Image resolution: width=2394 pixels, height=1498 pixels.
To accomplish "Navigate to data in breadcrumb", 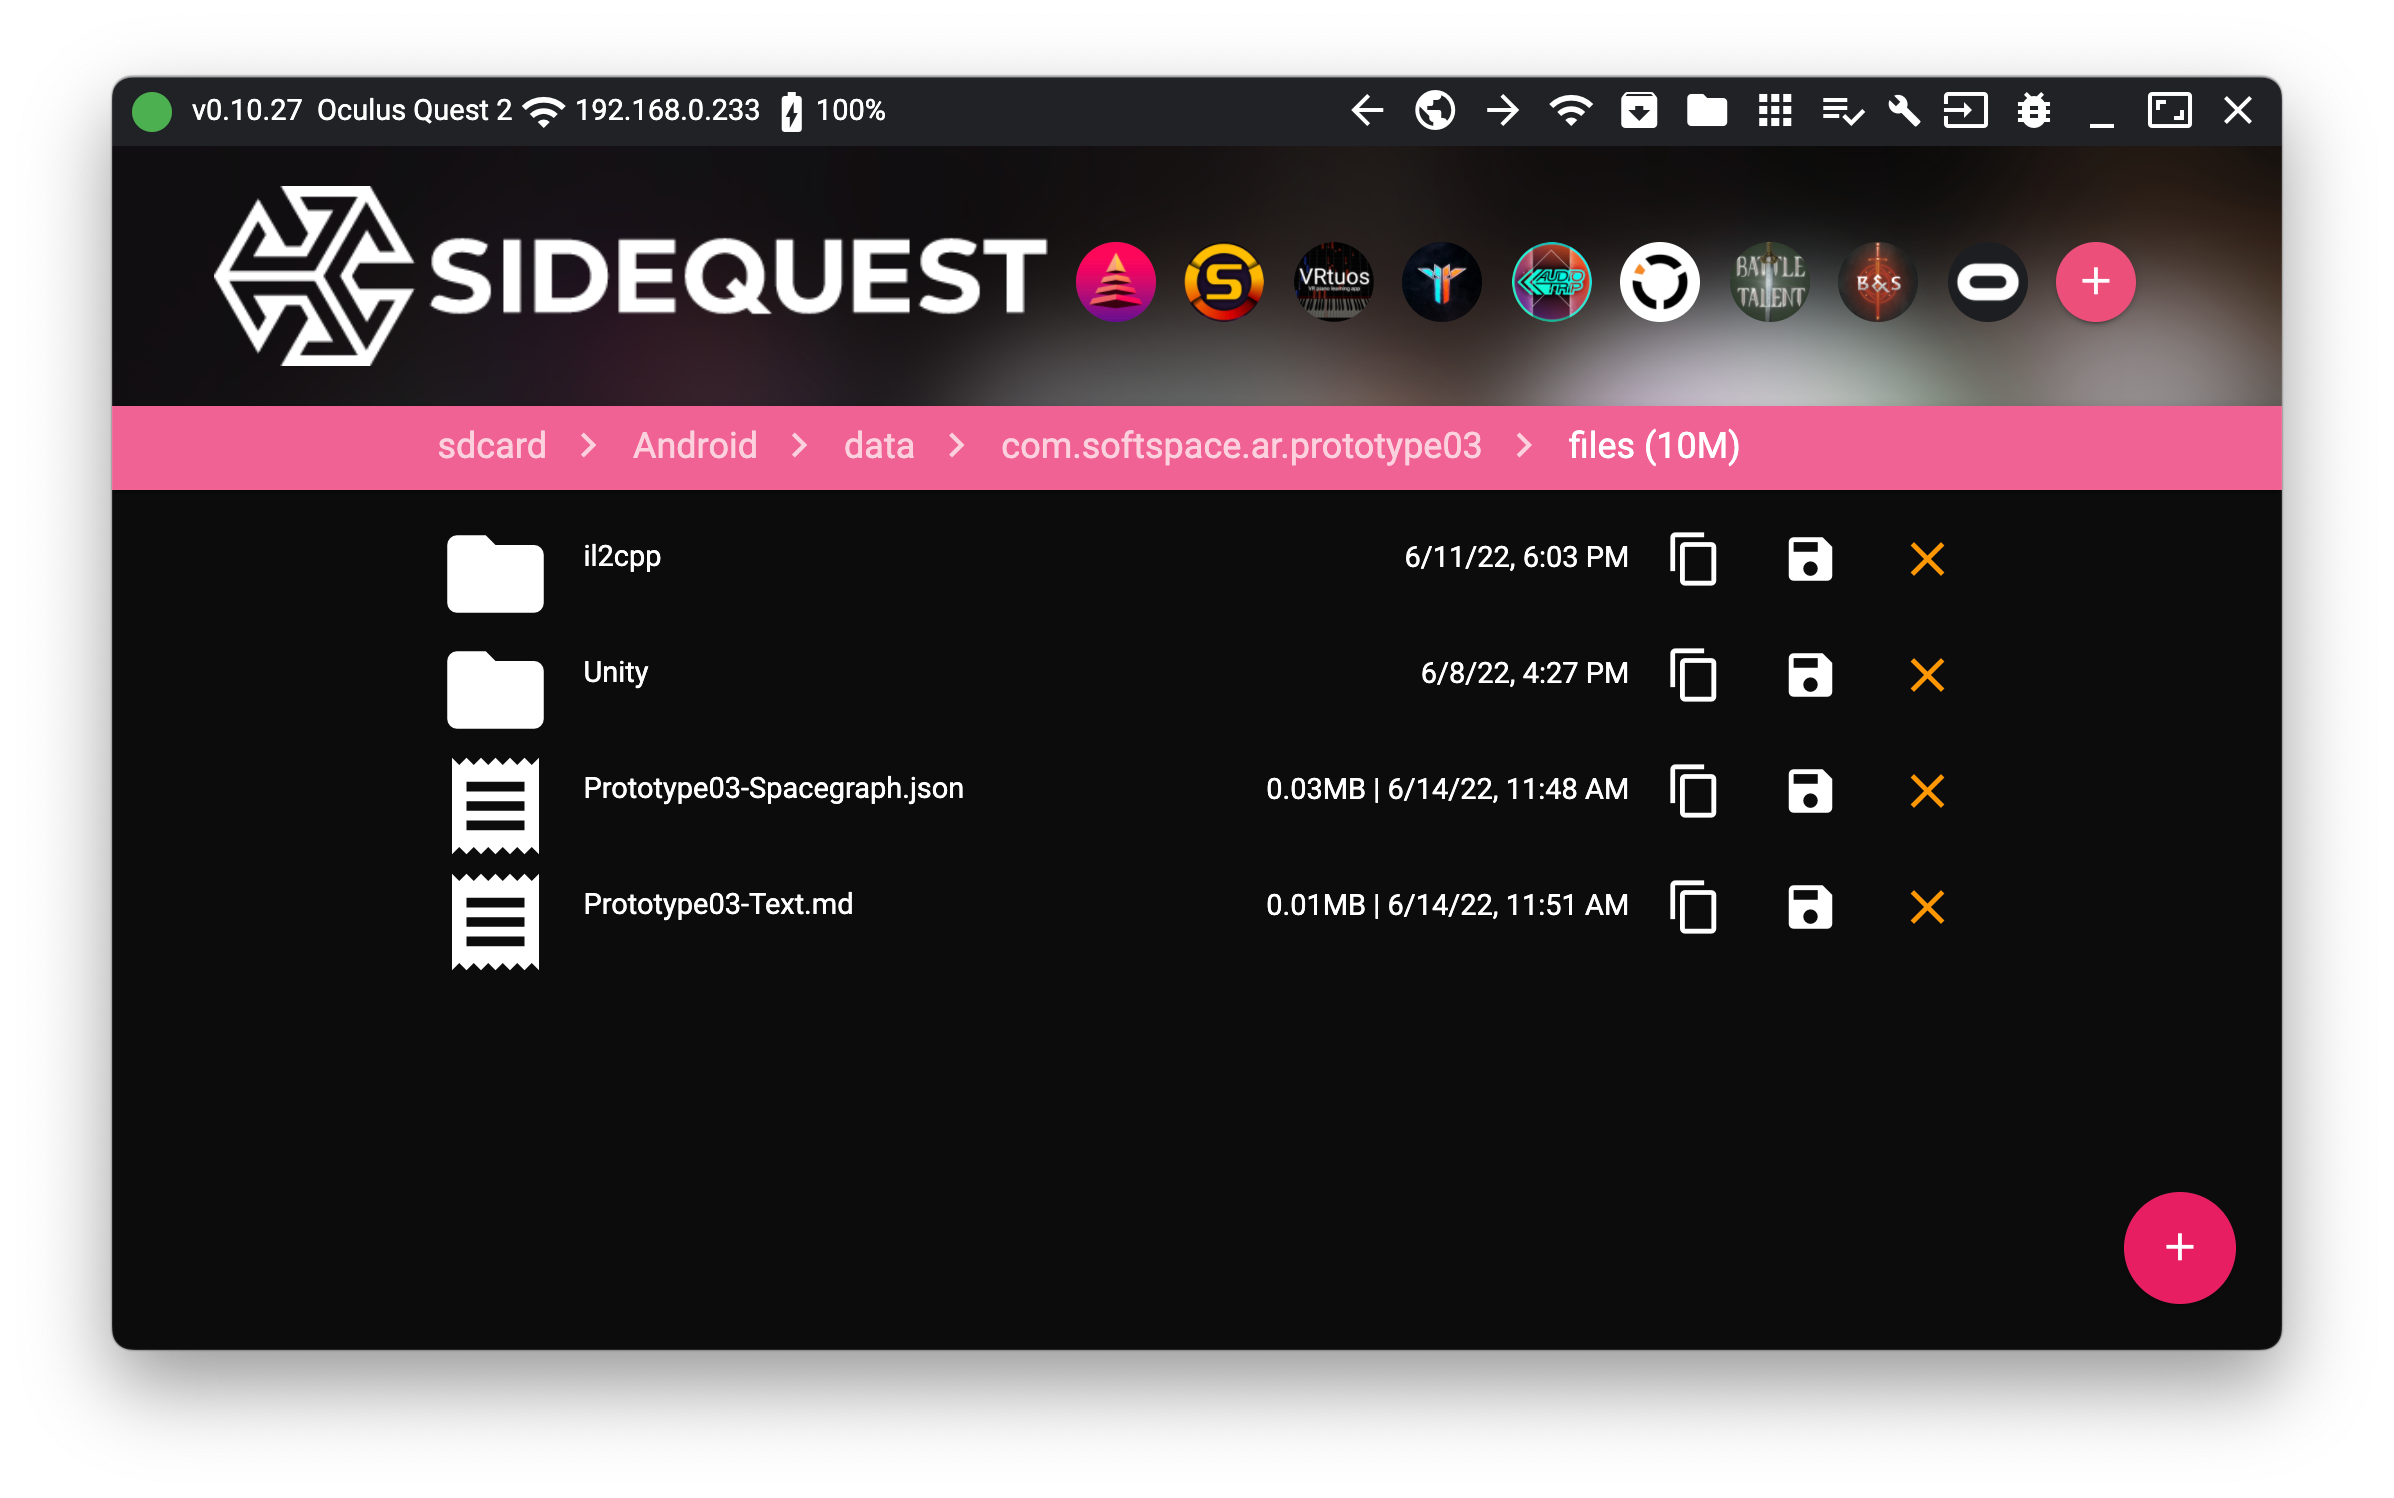I will 879,446.
